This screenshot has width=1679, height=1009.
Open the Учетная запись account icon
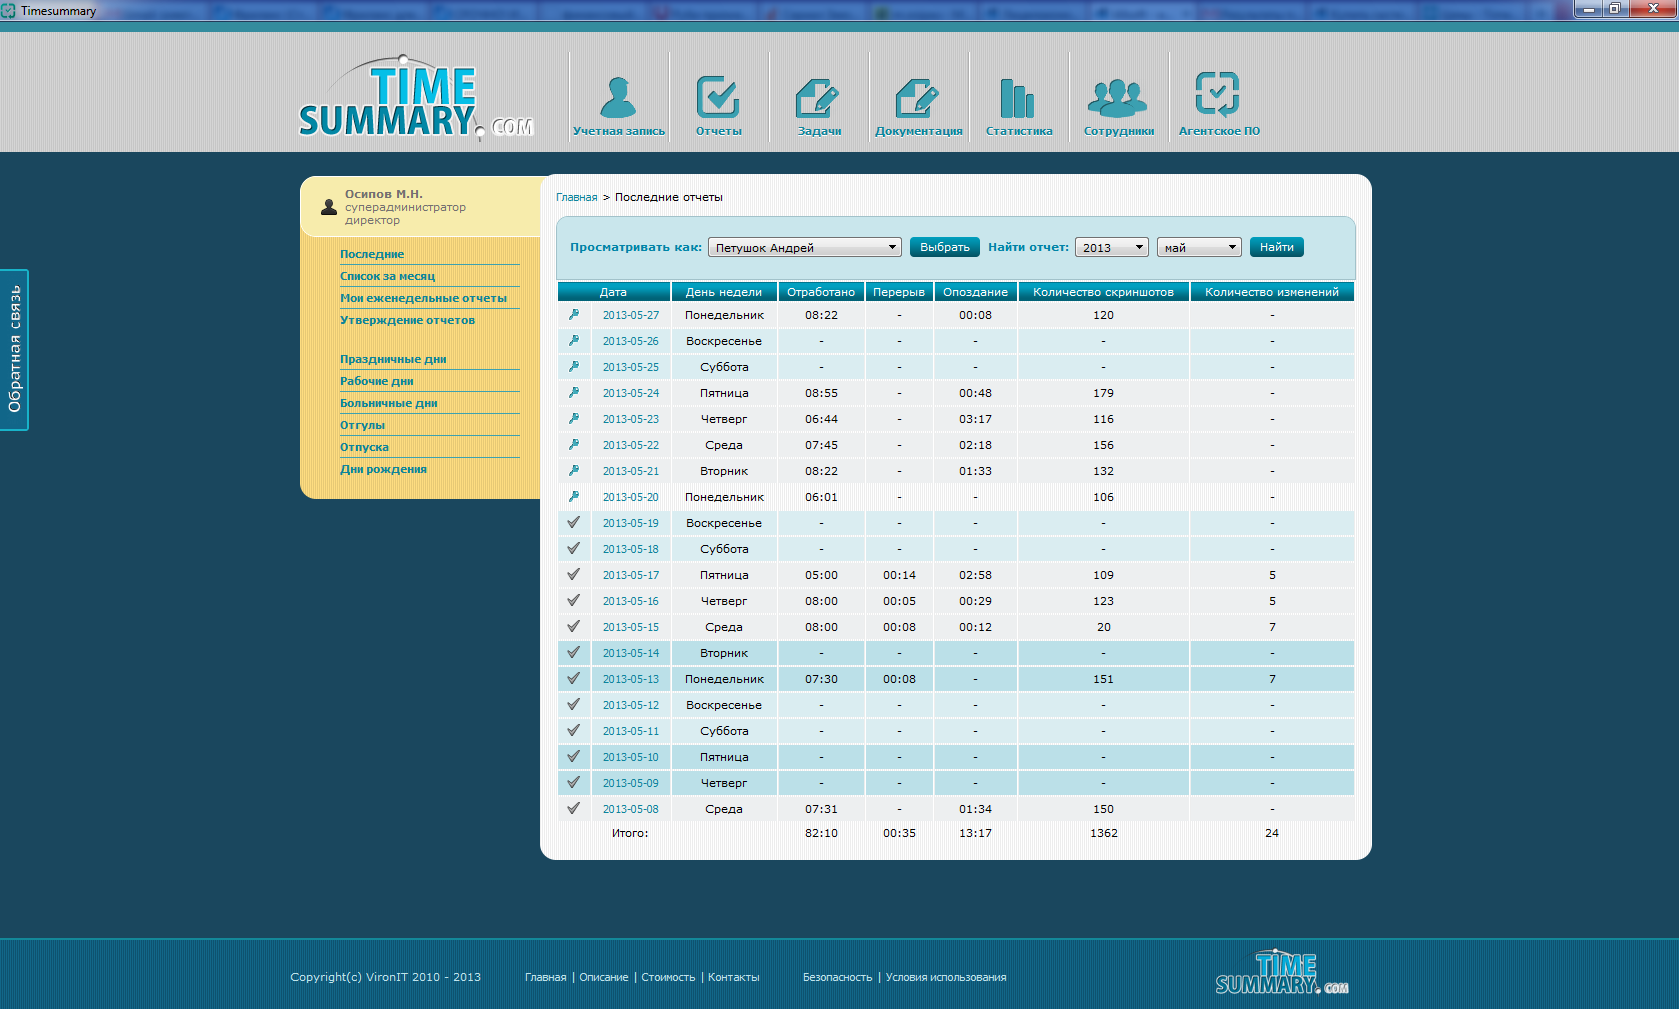(x=618, y=98)
